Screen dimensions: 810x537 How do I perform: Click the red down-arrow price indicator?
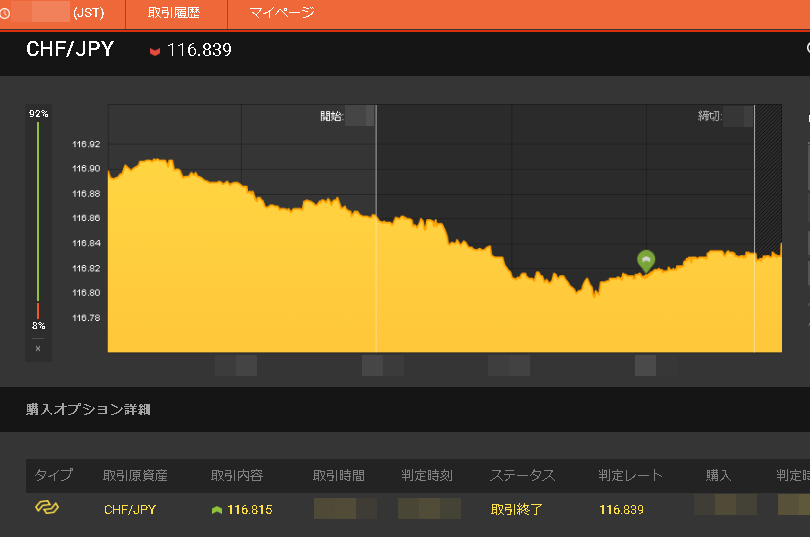155,51
